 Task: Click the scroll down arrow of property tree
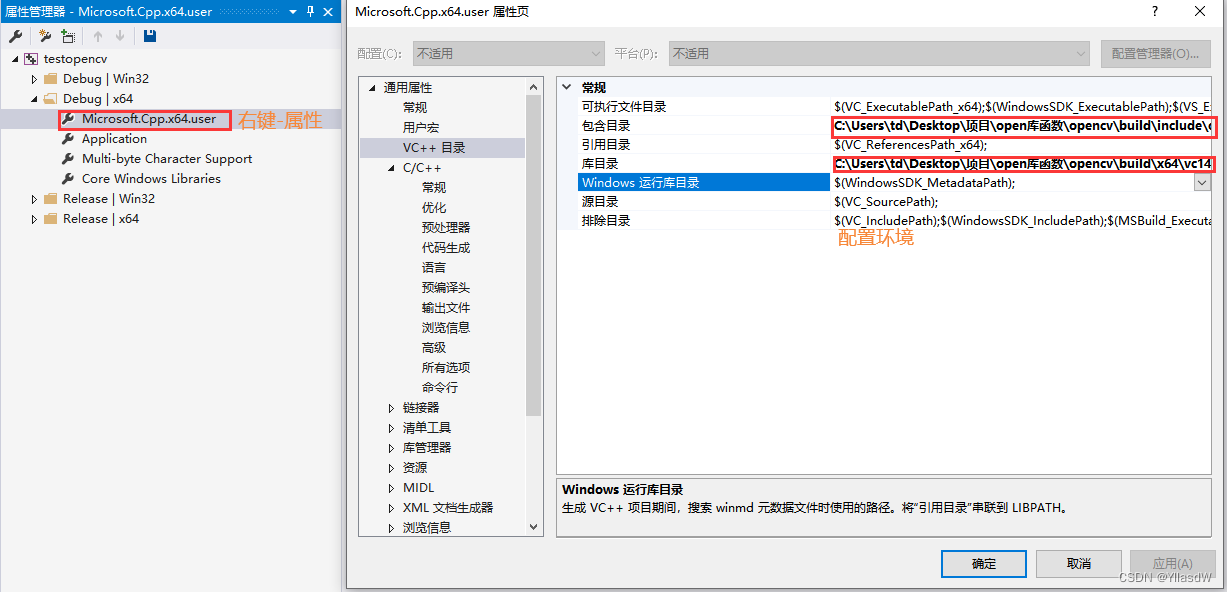[534, 525]
